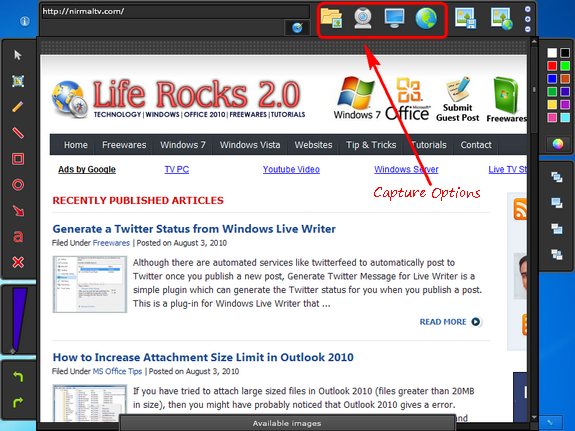Capture from the webcam
This screenshot has width=575, height=431.
[363, 18]
